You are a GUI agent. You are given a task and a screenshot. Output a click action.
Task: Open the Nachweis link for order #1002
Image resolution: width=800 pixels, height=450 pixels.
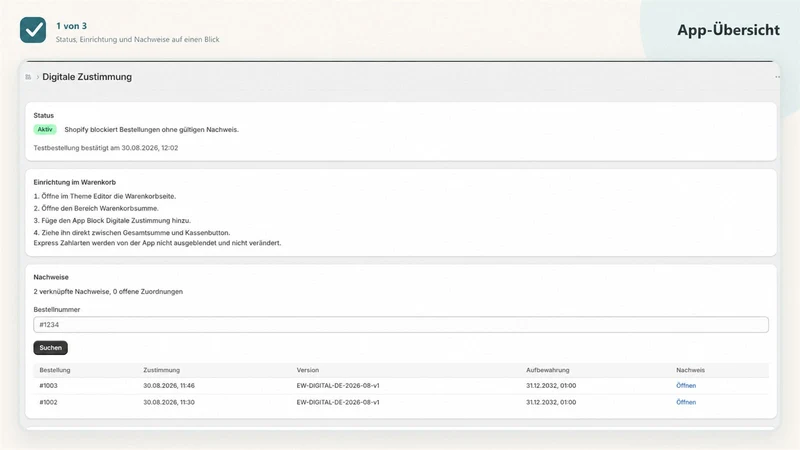click(x=686, y=402)
